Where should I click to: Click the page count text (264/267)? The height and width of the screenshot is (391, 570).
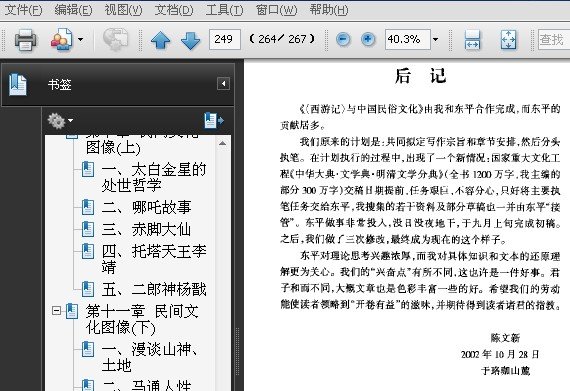click(282, 39)
